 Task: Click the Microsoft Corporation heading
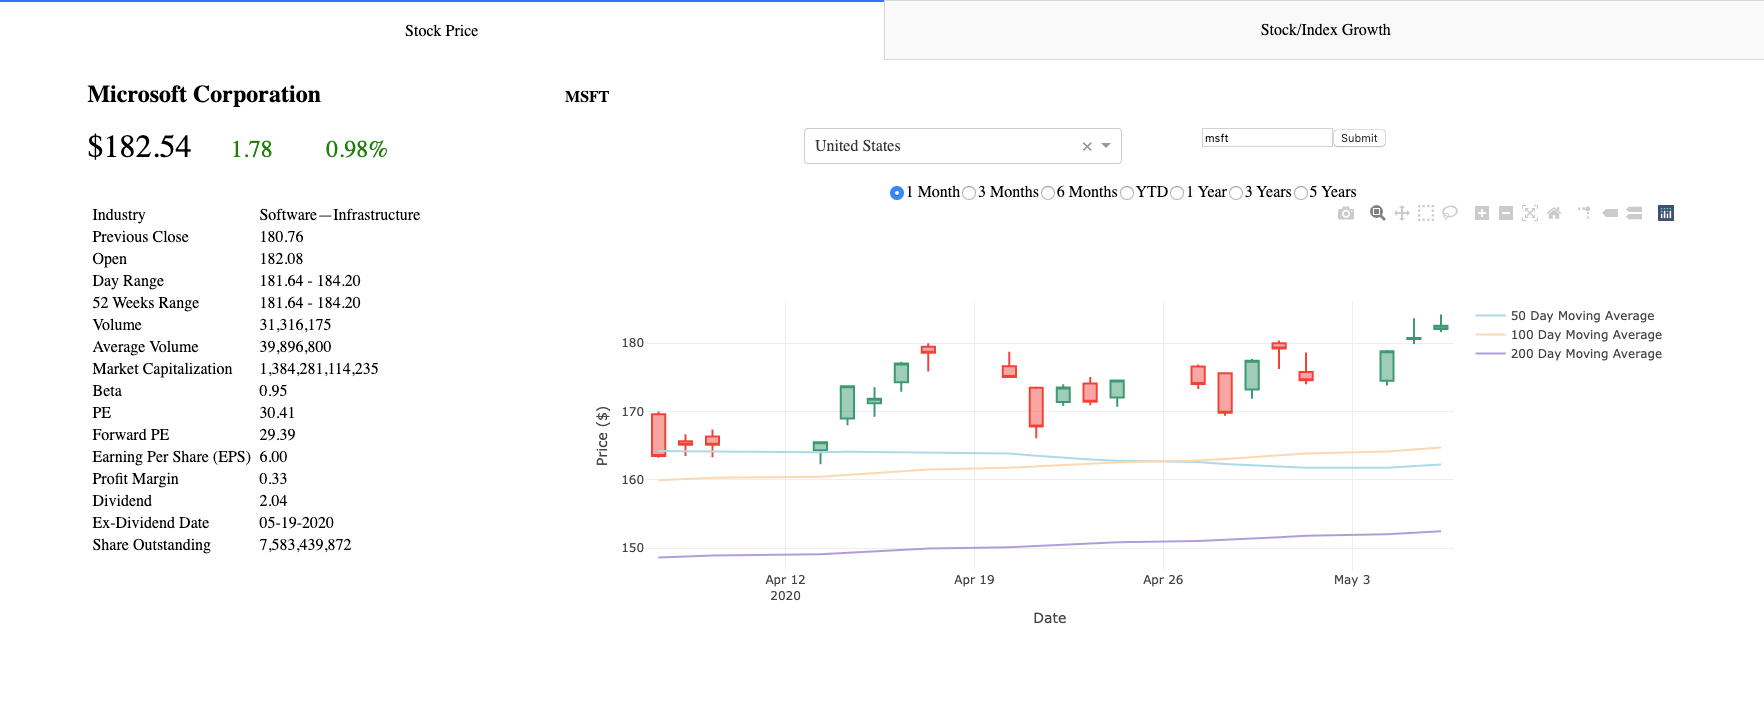coord(204,94)
